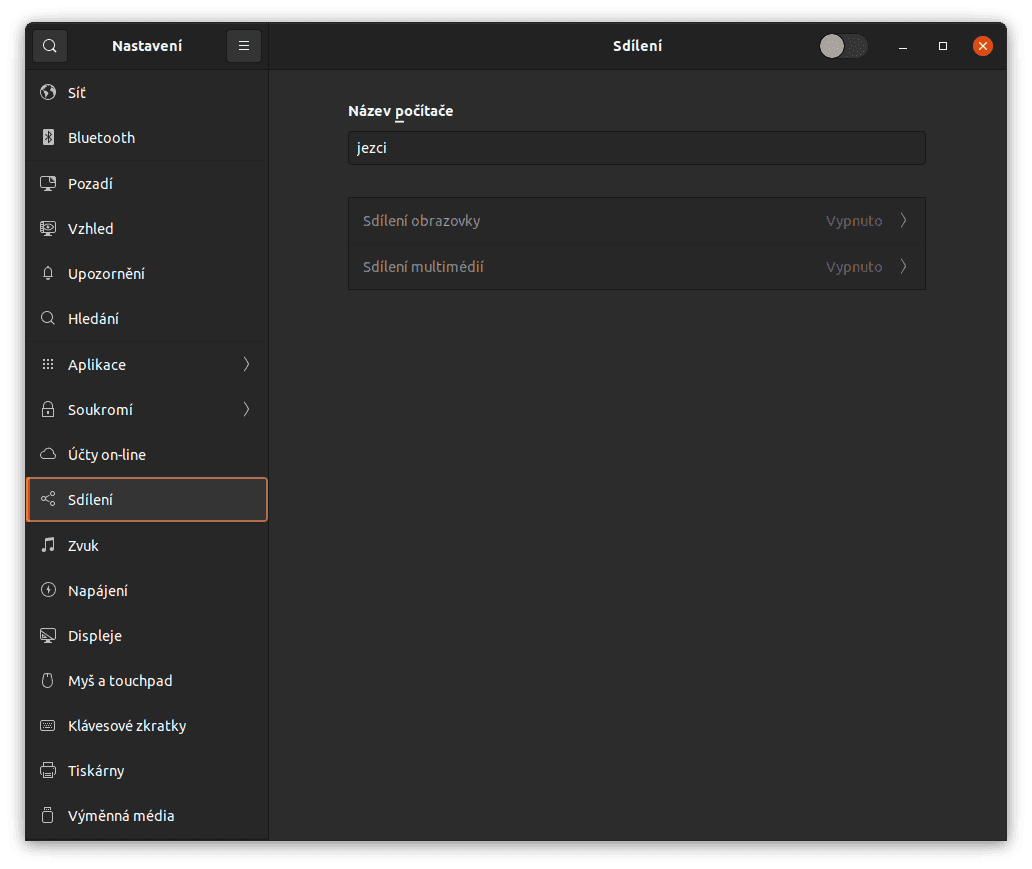Open Napájení power settings

pyautogui.click(x=98, y=591)
